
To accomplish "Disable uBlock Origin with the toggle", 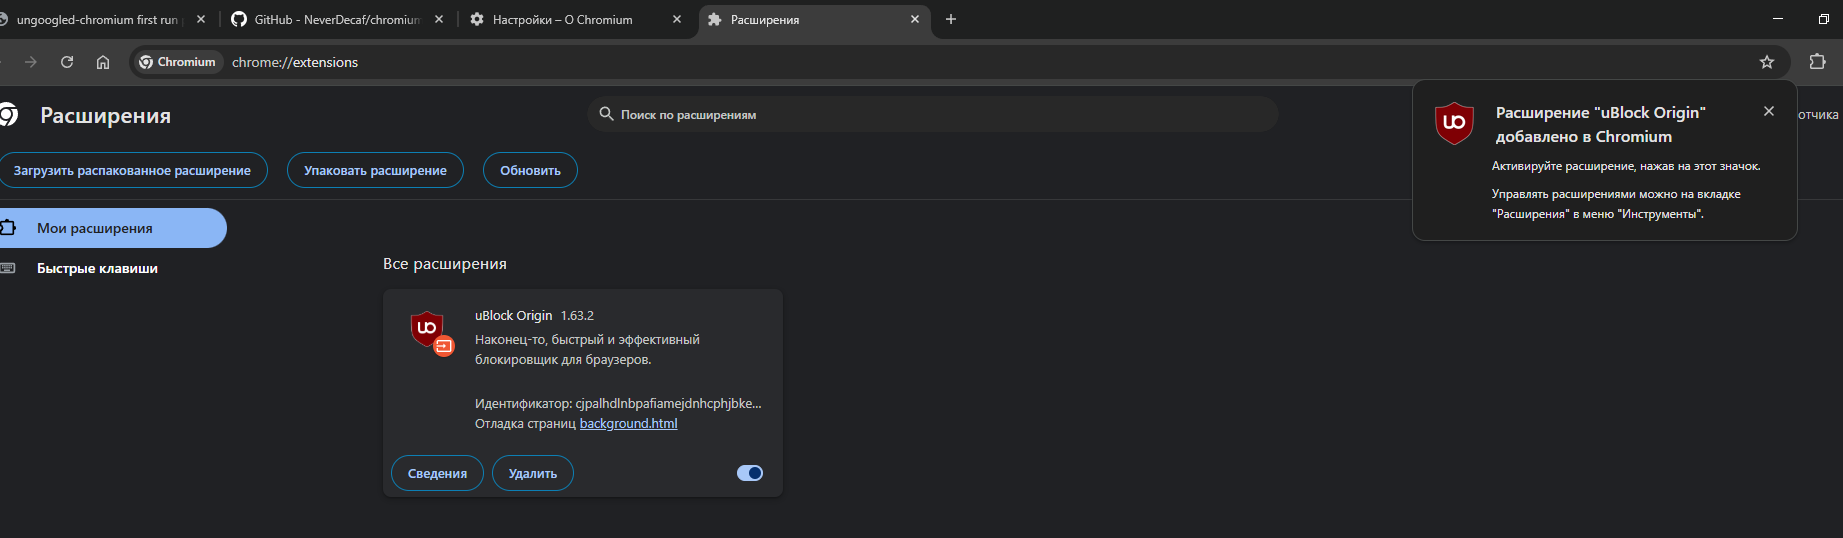I will coord(750,473).
